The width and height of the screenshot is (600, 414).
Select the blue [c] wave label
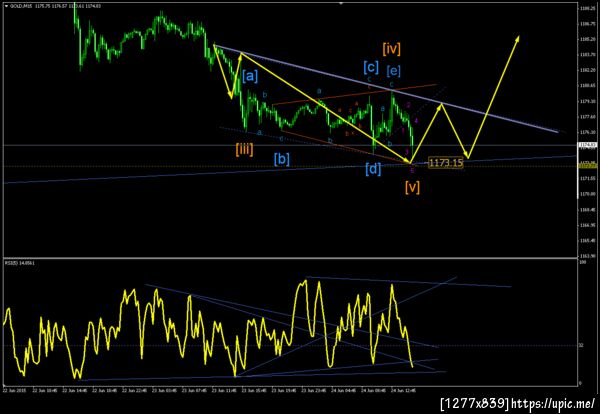pyautogui.click(x=371, y=67)
